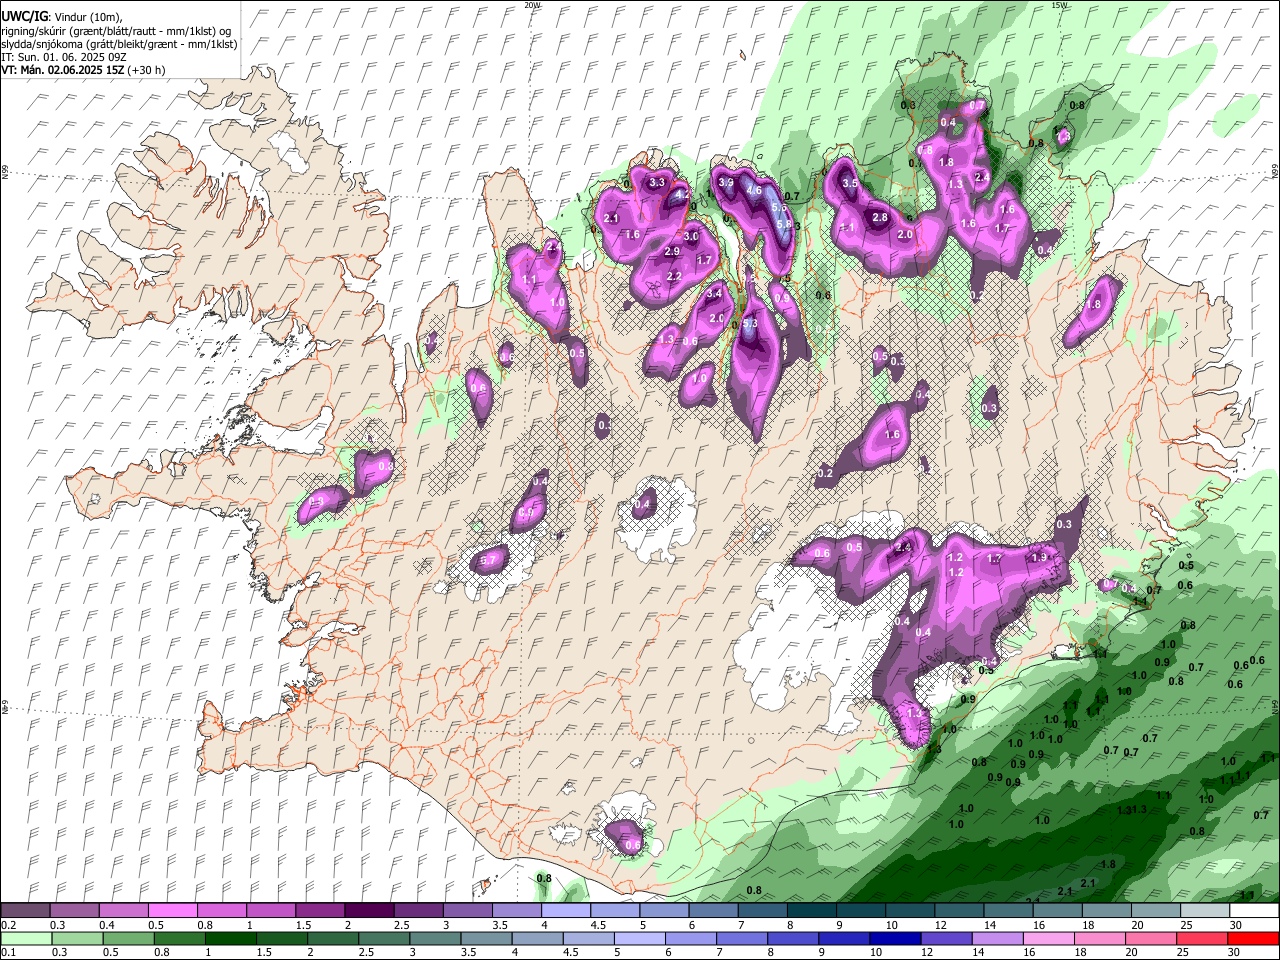The height and width of the screenshot is (960, 1280).
Task: Click the 'IT: Sun. 01. 06. 2025 09Z' line
Action: (x=63, y=57)
